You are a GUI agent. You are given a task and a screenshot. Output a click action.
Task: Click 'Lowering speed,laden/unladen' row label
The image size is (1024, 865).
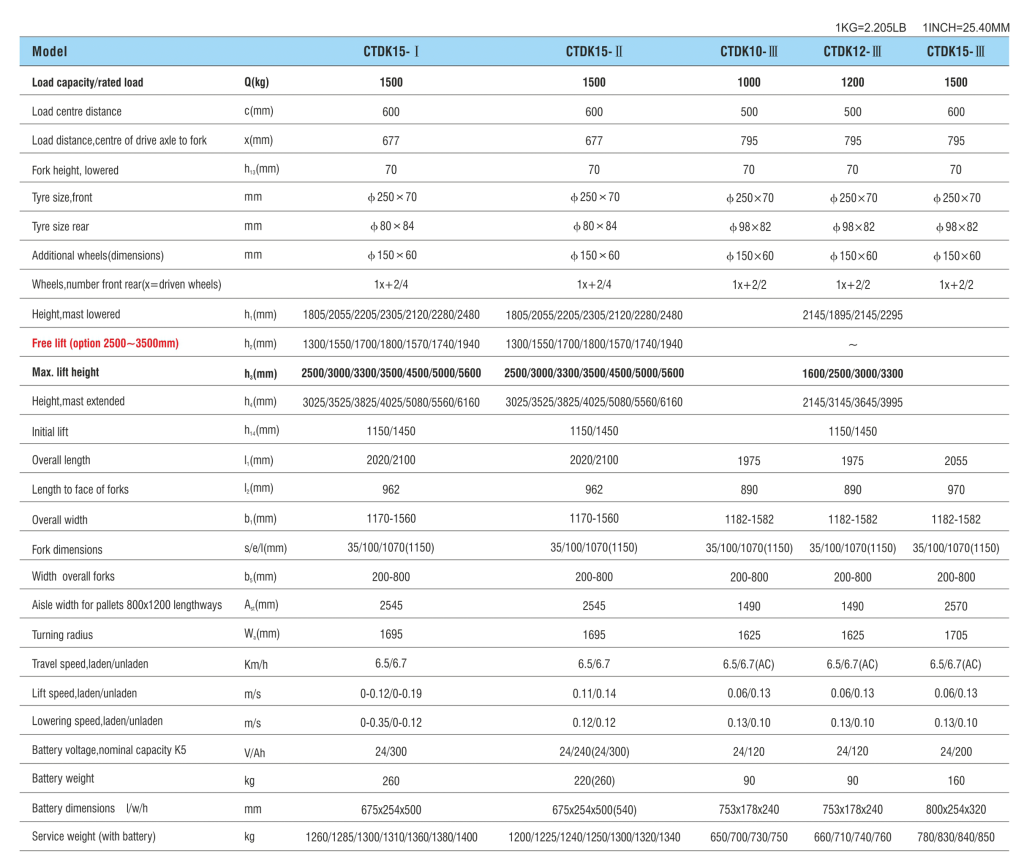[x=97, y=721]
